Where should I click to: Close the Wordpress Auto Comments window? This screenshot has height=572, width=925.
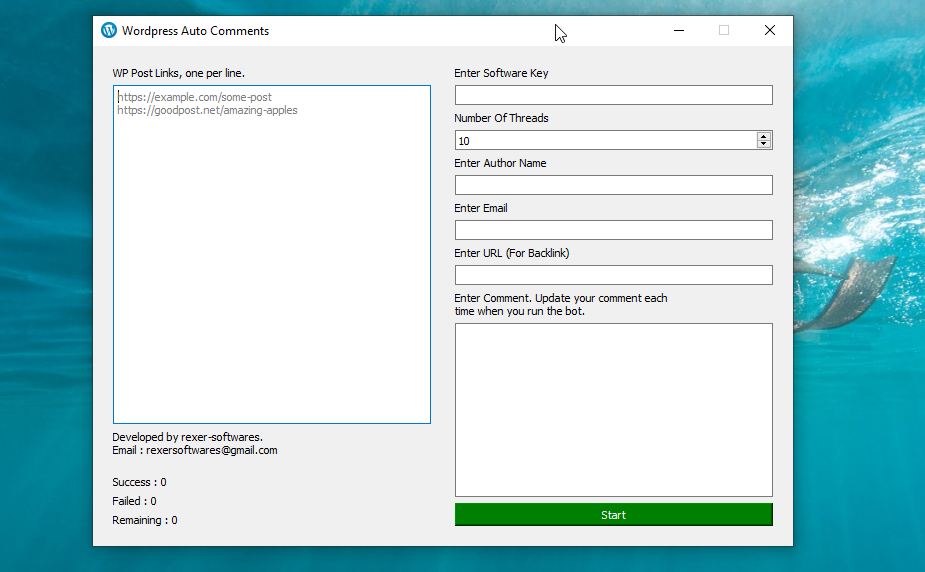(769, 30)
